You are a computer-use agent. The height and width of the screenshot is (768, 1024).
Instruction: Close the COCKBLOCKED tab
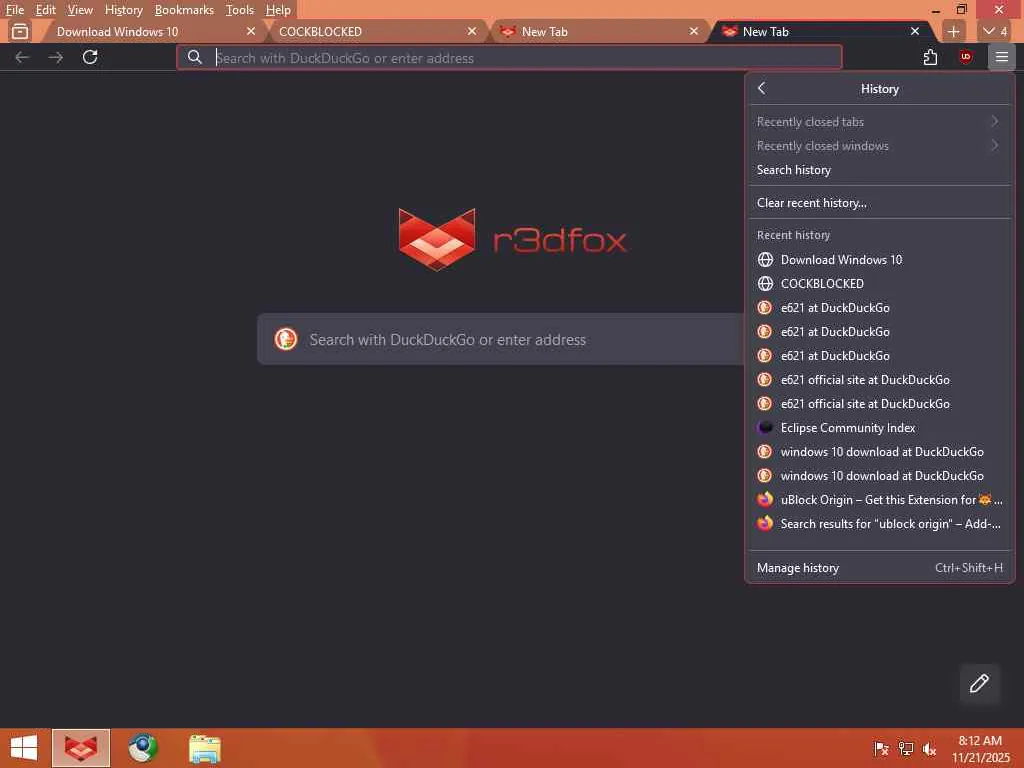(472, 31)
